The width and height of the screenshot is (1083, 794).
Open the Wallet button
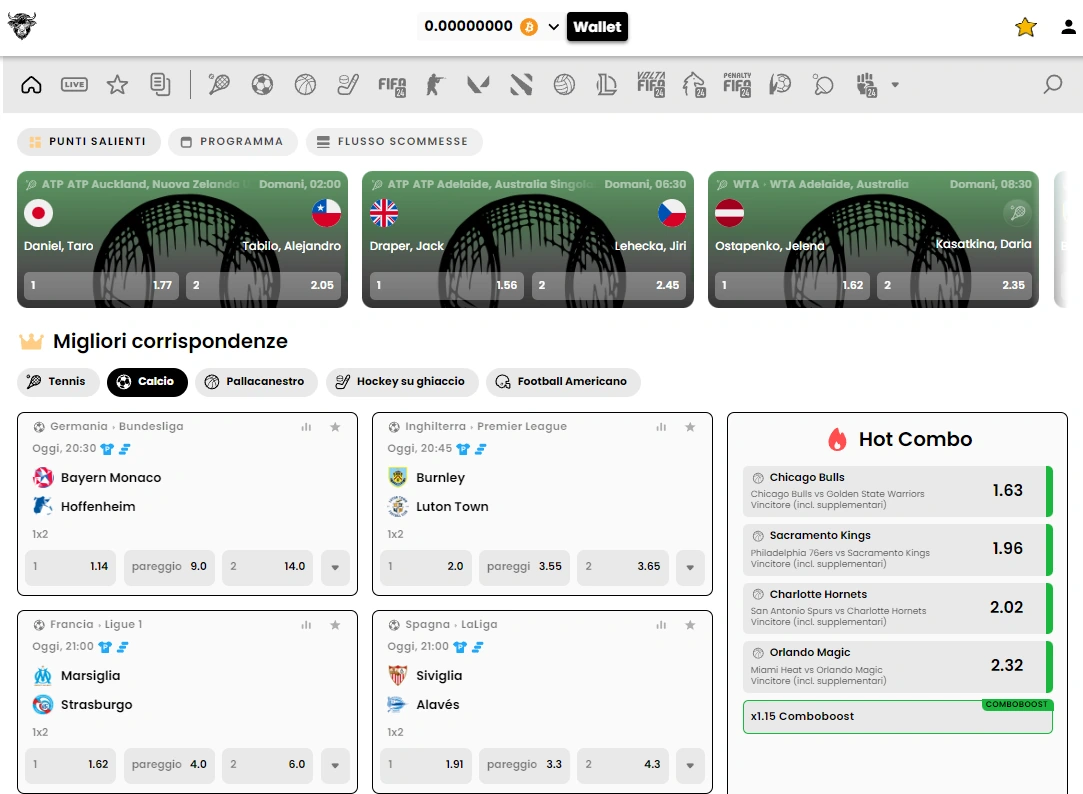coord(597,27)
